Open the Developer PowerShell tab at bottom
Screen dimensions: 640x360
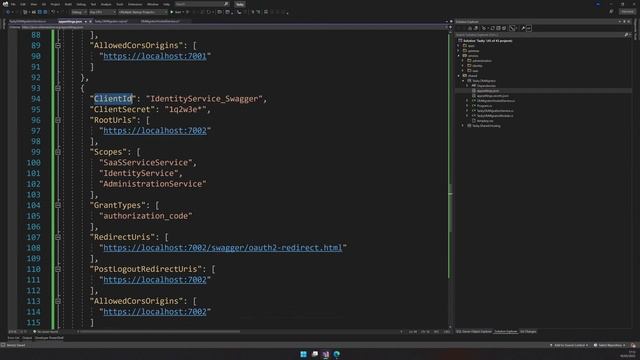tap(49, 338)
